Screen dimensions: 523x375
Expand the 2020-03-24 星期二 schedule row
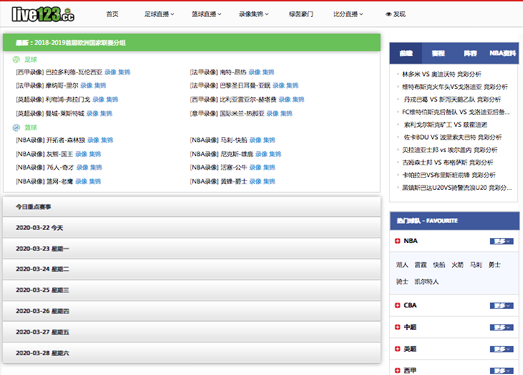pyautogui.click(x=192, y=269)
